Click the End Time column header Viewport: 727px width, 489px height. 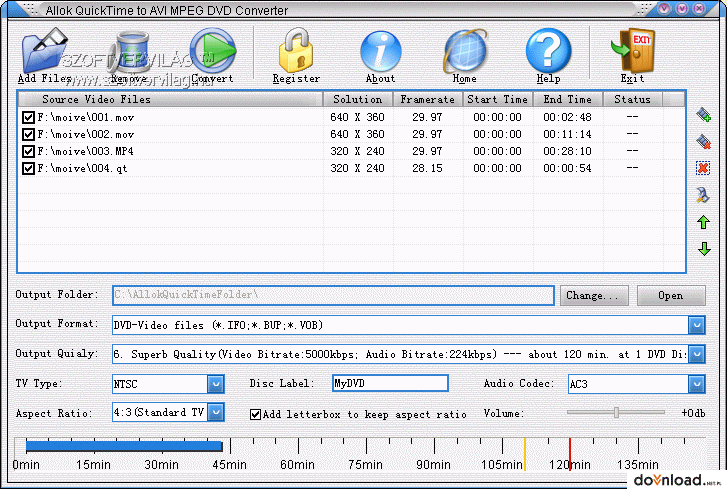(x=568, y=99)
